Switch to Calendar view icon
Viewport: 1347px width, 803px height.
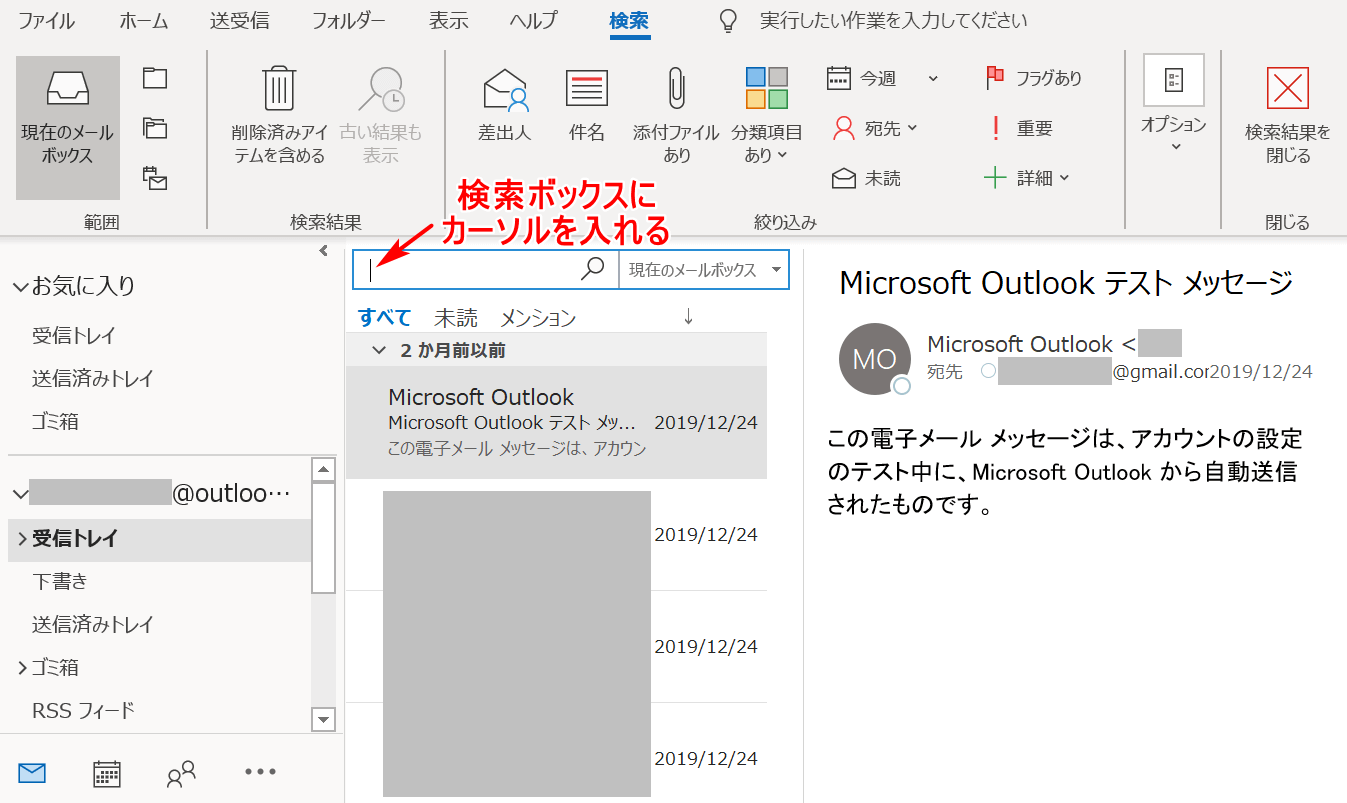[107, 773]
